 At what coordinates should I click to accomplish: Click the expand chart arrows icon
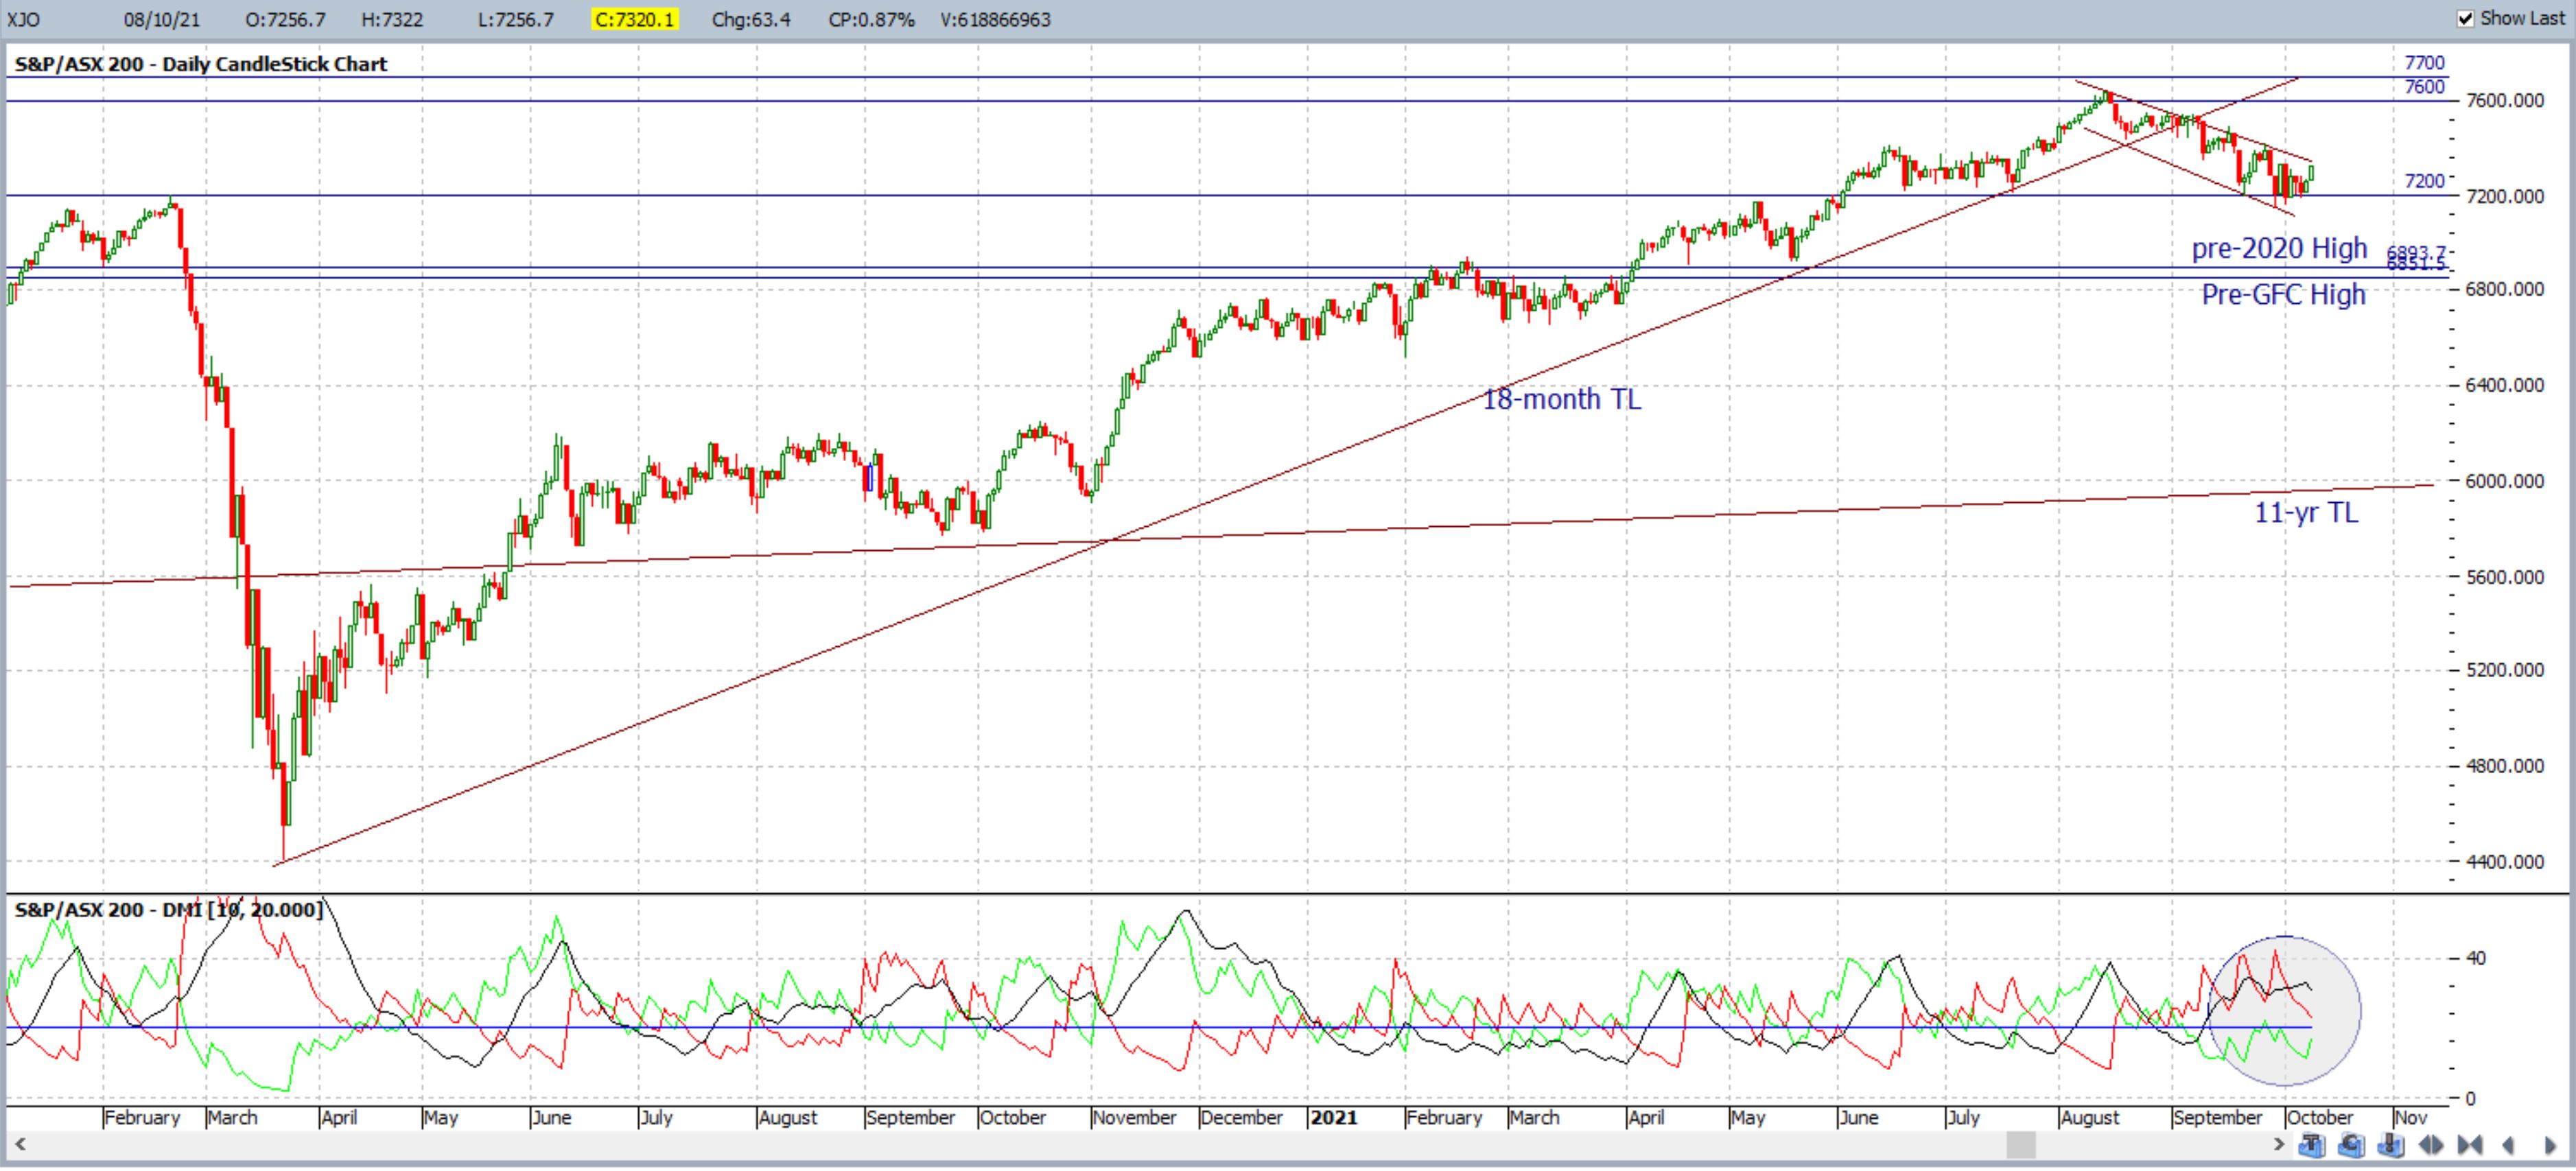point(2431,1145)
